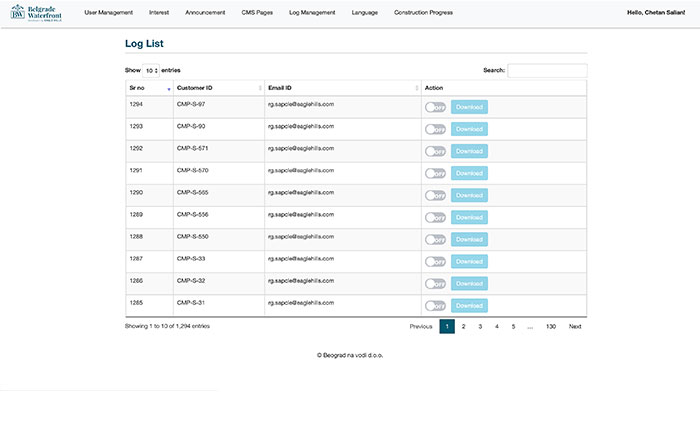Click the Beograd na vodi copyright text
Image resolution: width=700 pixels, height=435 pixels.
tap(350, 356)
